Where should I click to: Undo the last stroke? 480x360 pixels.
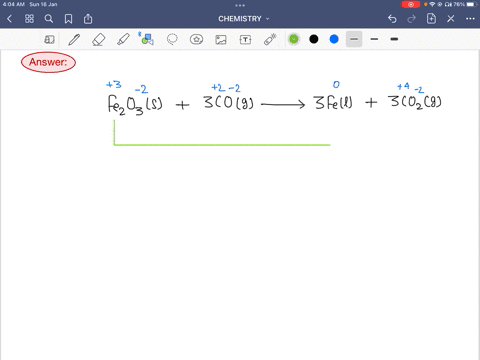click(392, 19)
